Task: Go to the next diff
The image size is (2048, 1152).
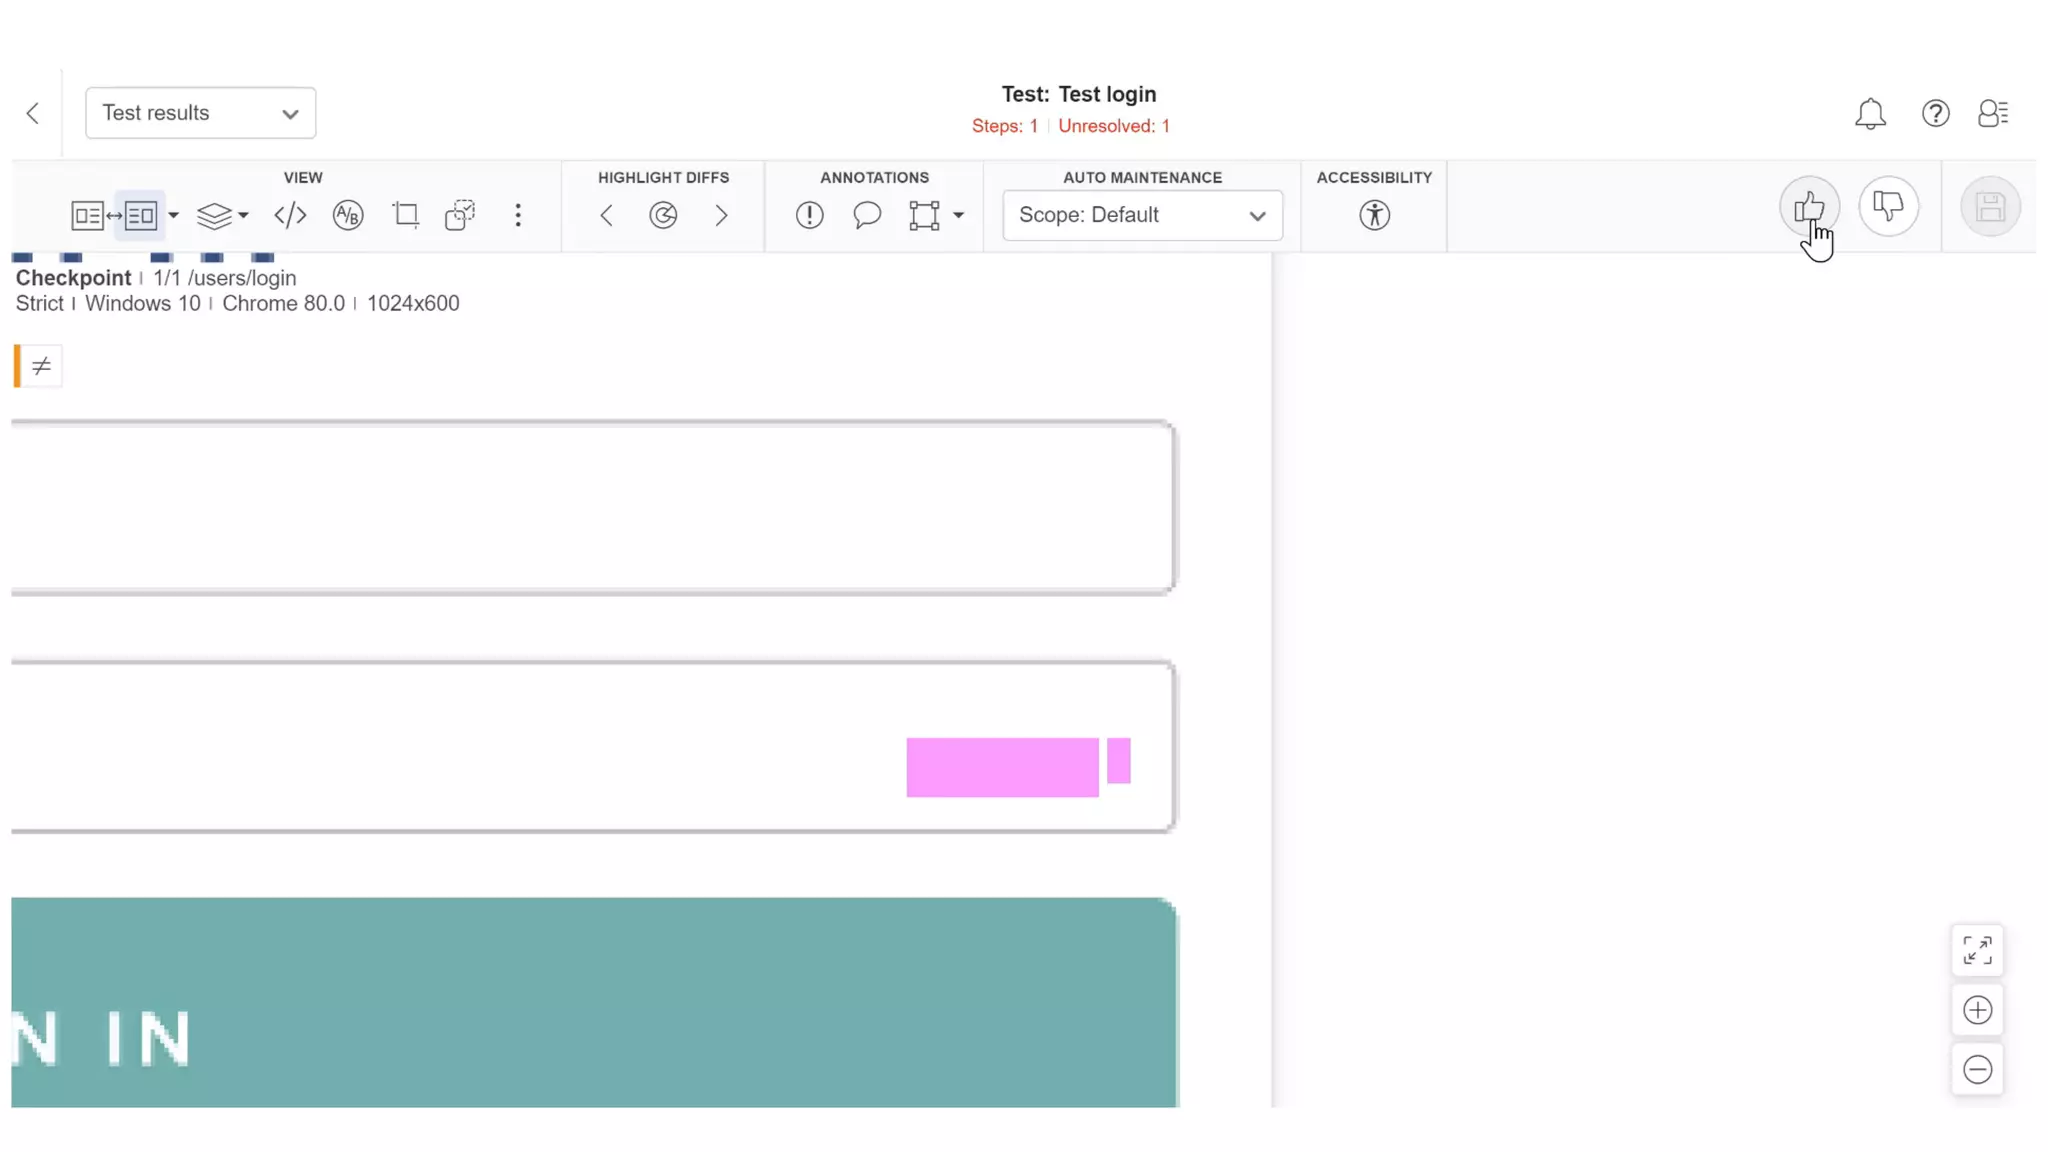Action: [x=721, y=215]
